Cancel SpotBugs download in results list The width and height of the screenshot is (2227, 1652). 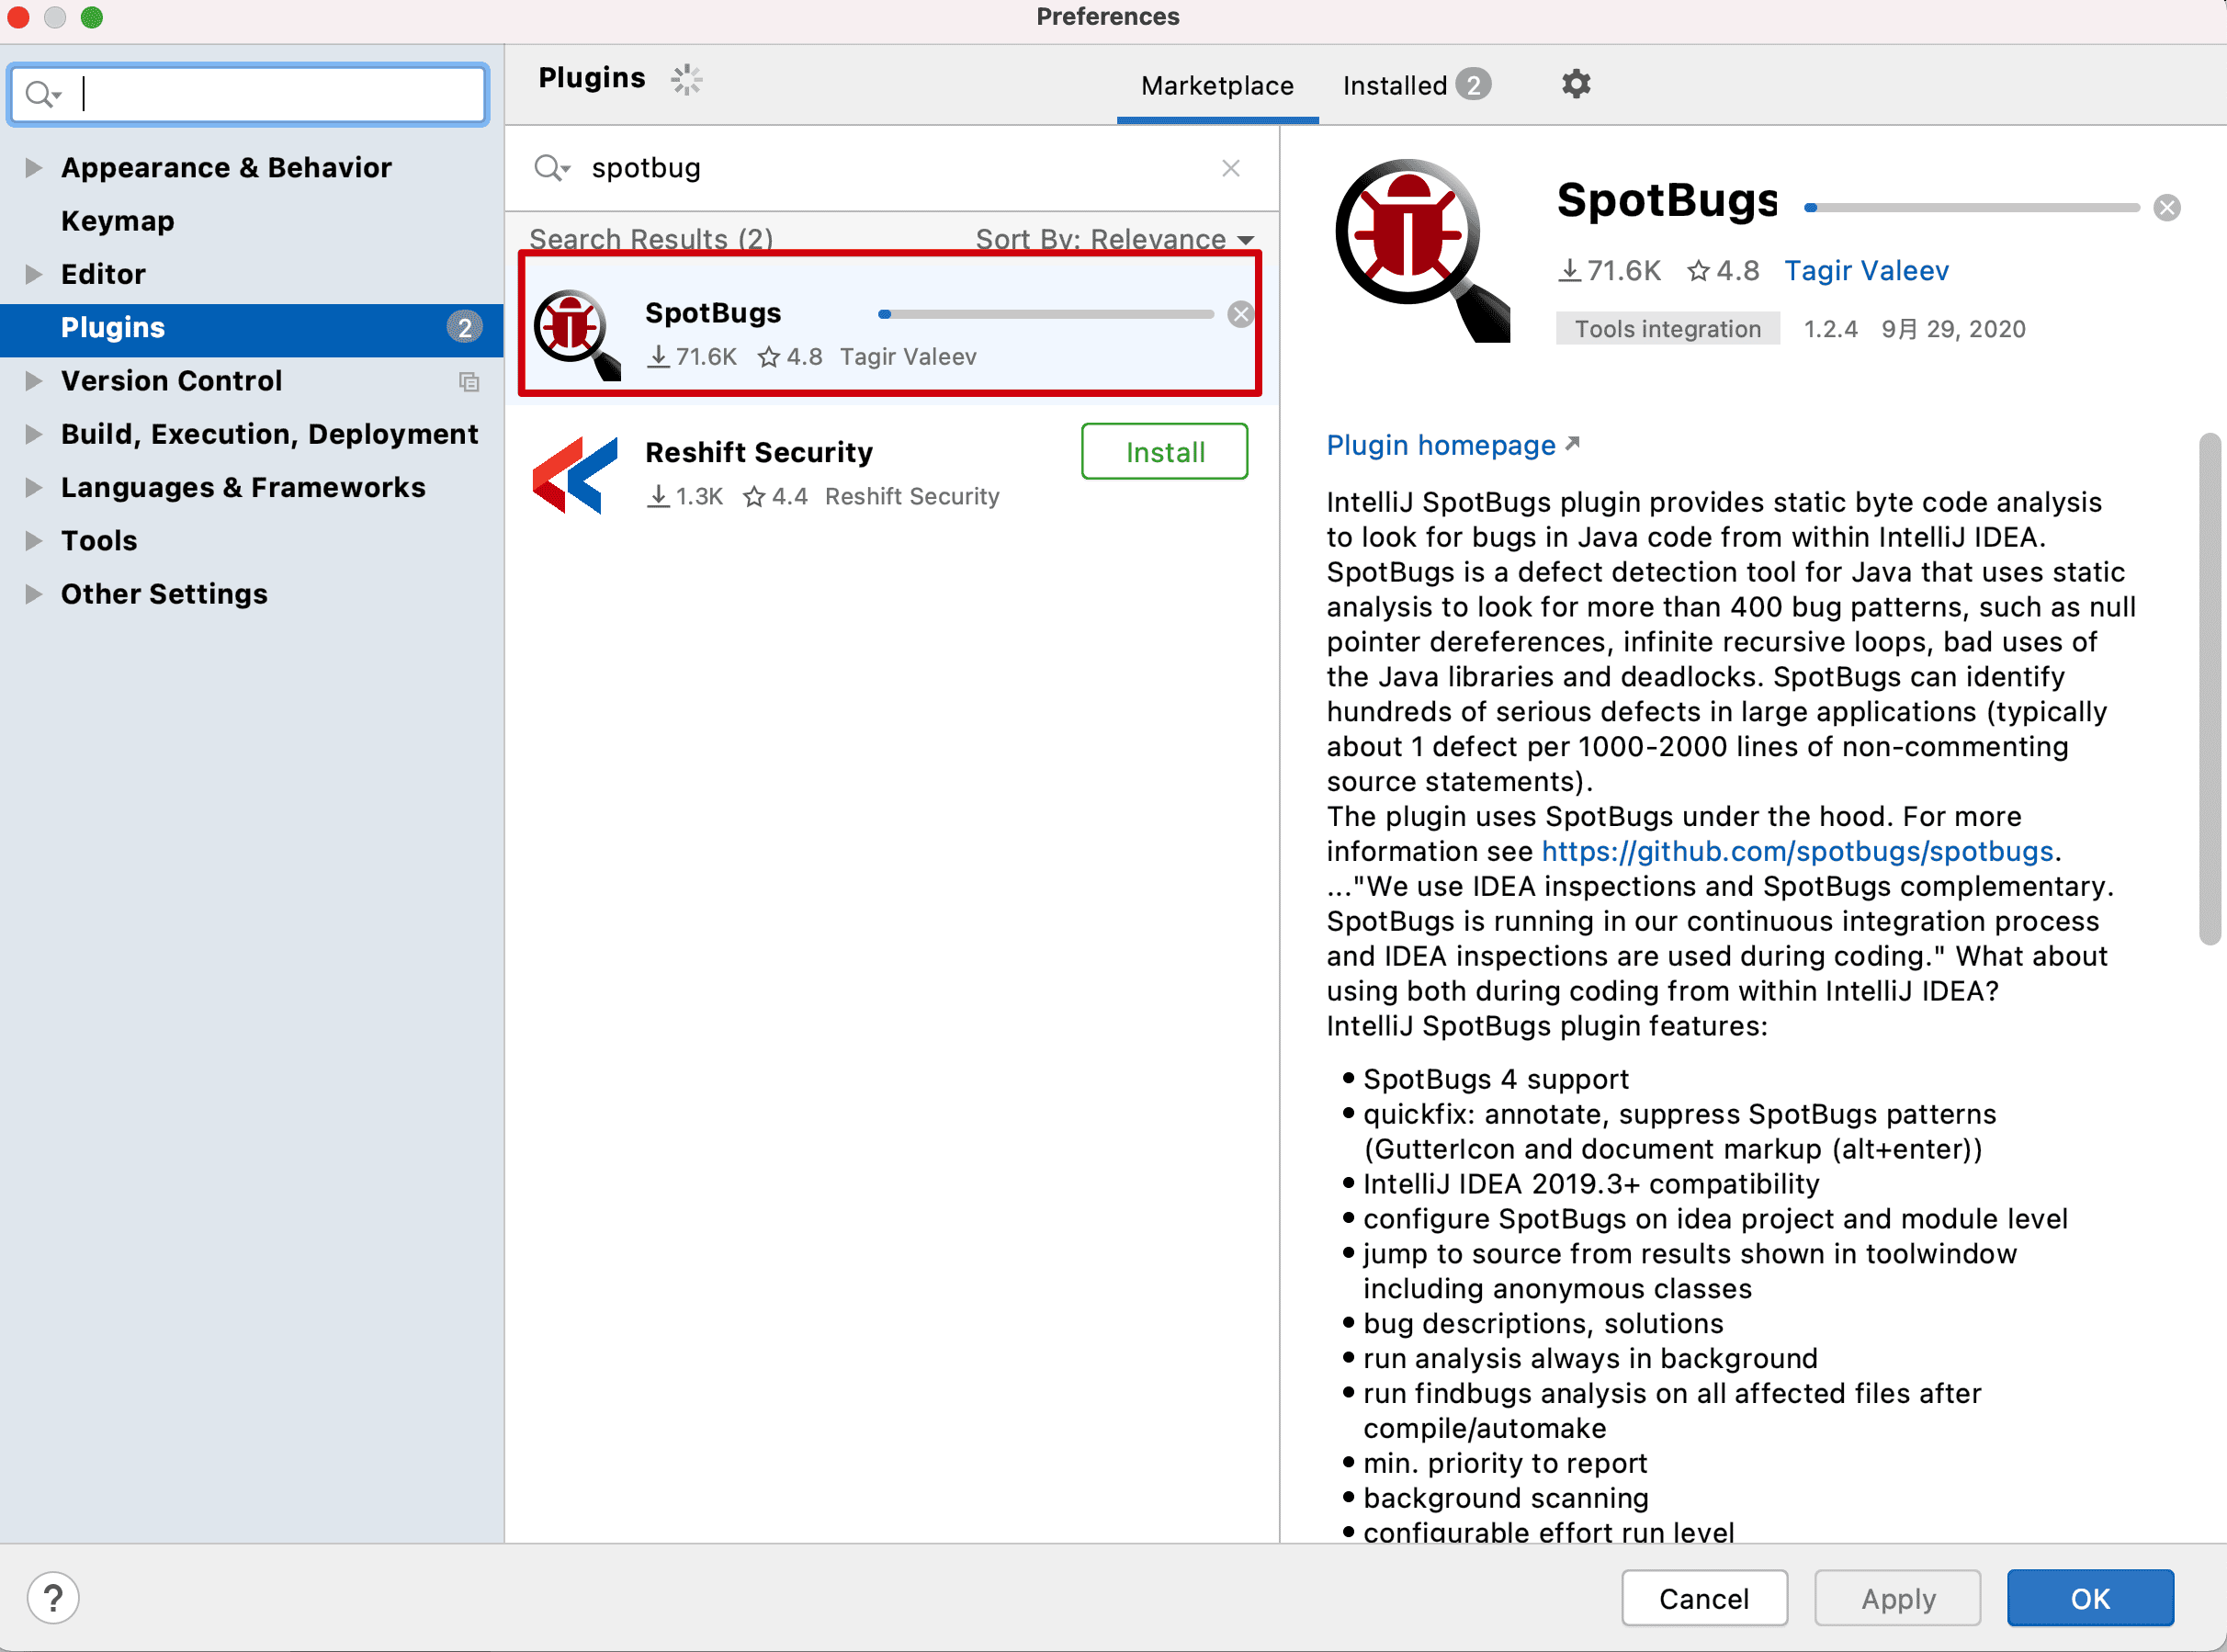click(x=1240, y=314)
